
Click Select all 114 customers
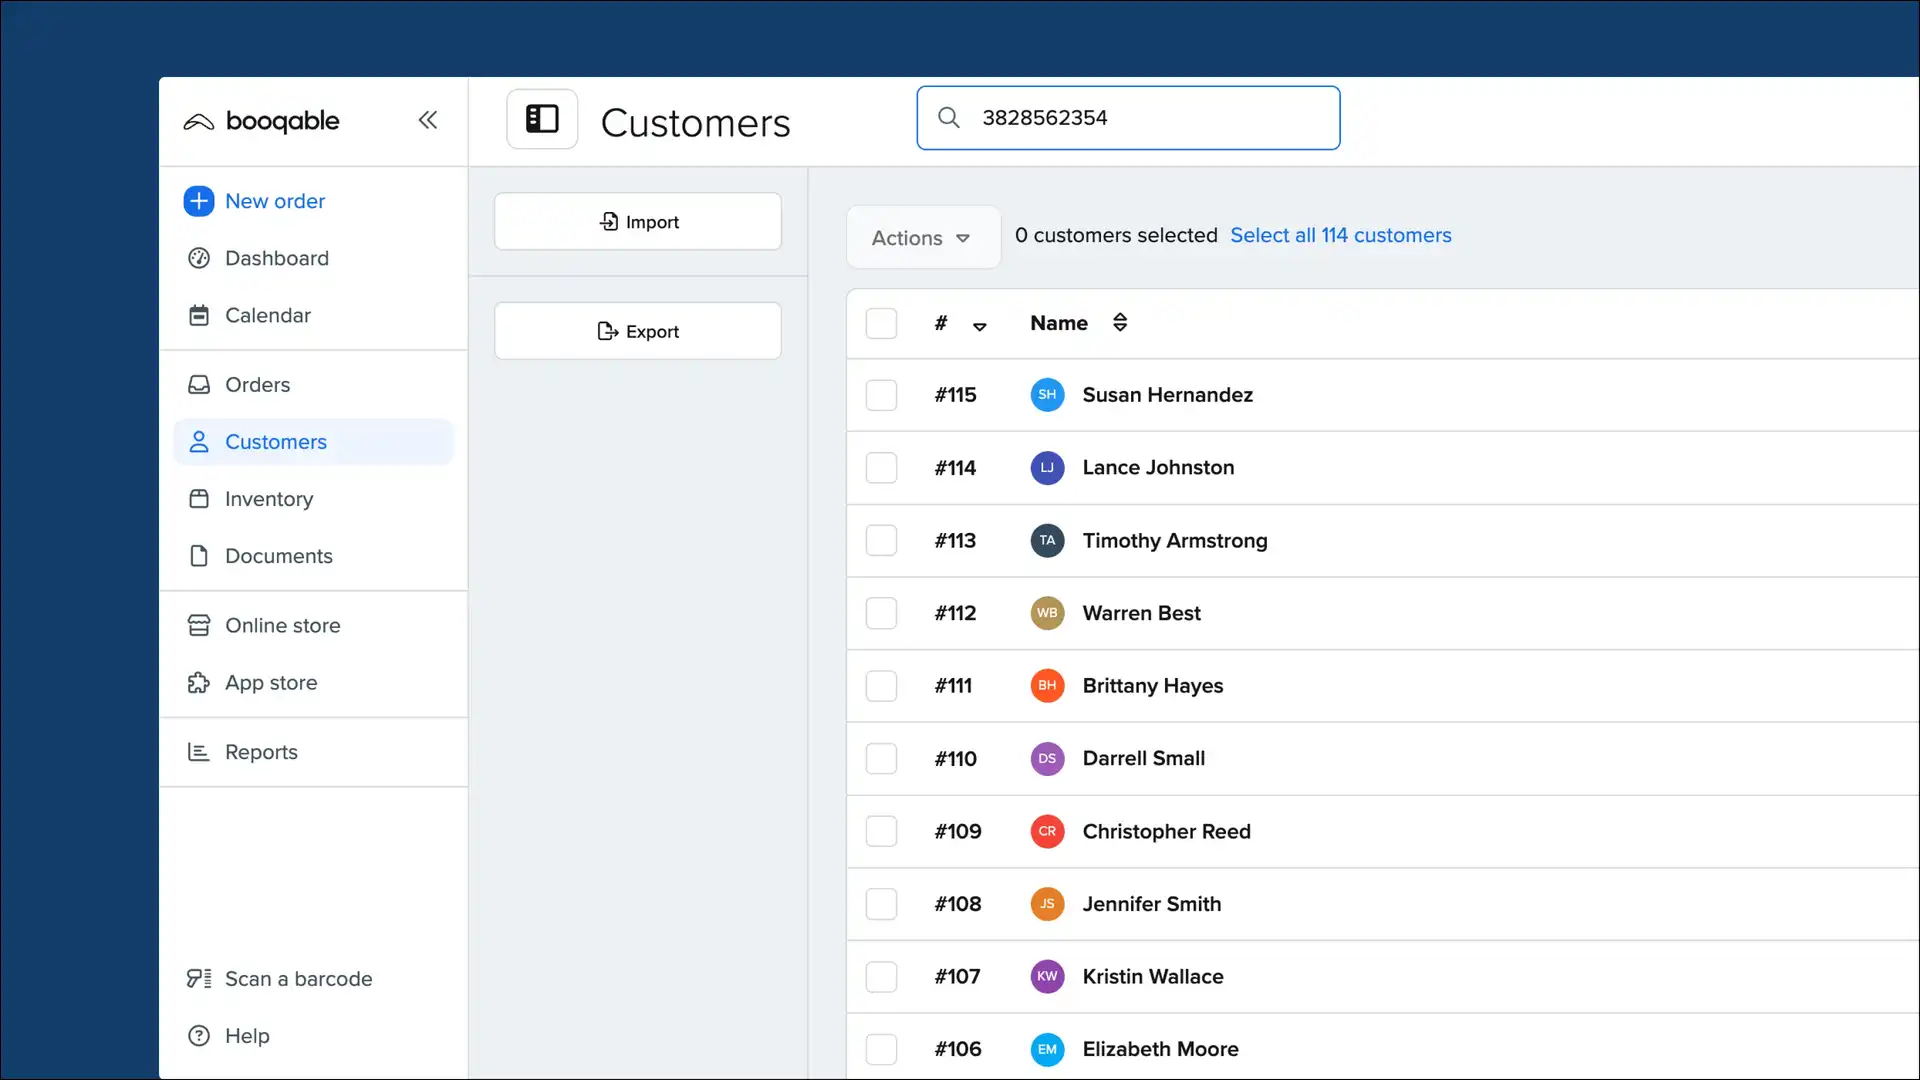[x=1341, y=235]
